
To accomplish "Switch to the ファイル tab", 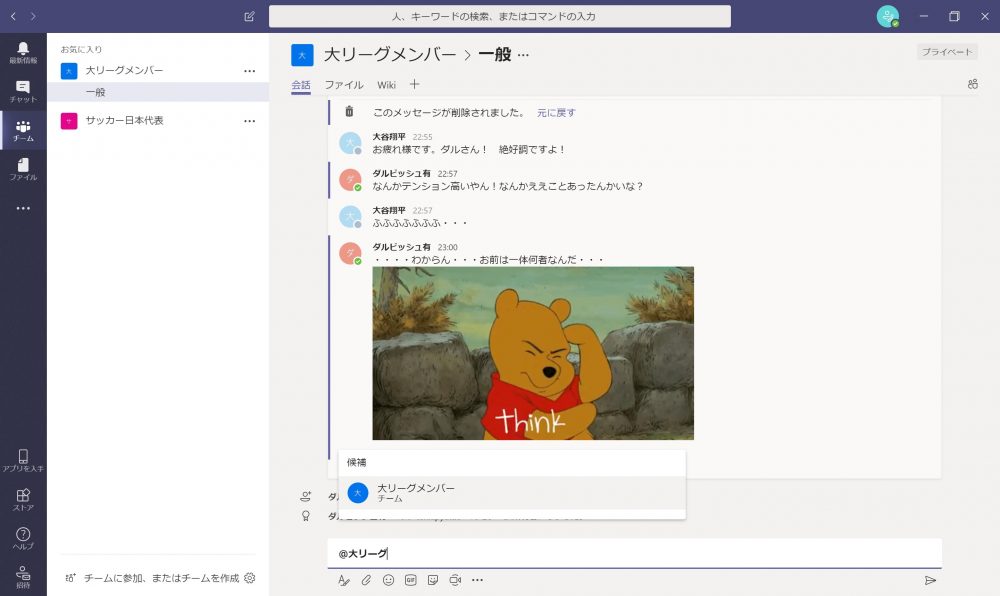I will (x=343, y=85).
